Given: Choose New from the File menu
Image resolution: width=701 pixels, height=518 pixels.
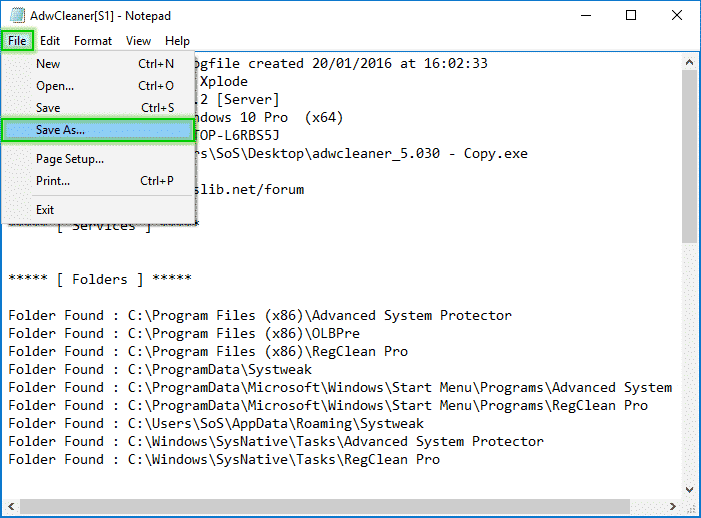Looking at the screenshot, I should [48, 64].
